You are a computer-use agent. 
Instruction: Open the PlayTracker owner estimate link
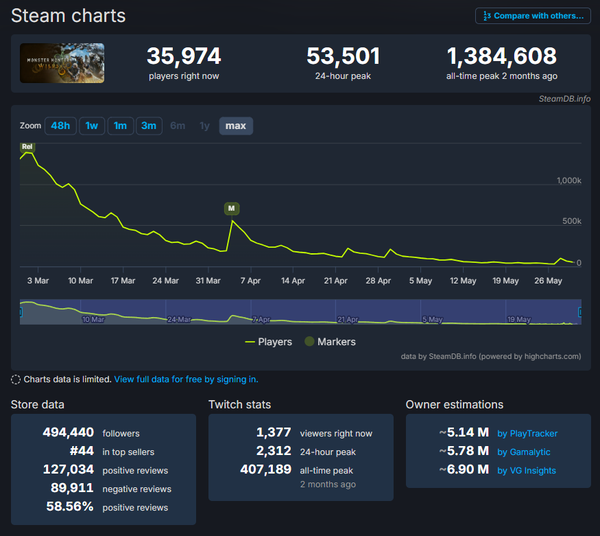(527, 433)
